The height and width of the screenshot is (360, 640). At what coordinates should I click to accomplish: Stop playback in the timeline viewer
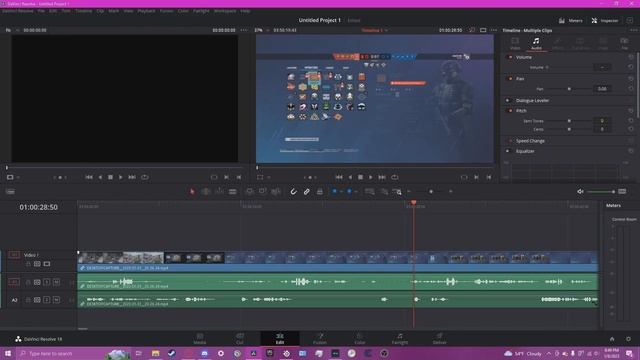point(360,177)
